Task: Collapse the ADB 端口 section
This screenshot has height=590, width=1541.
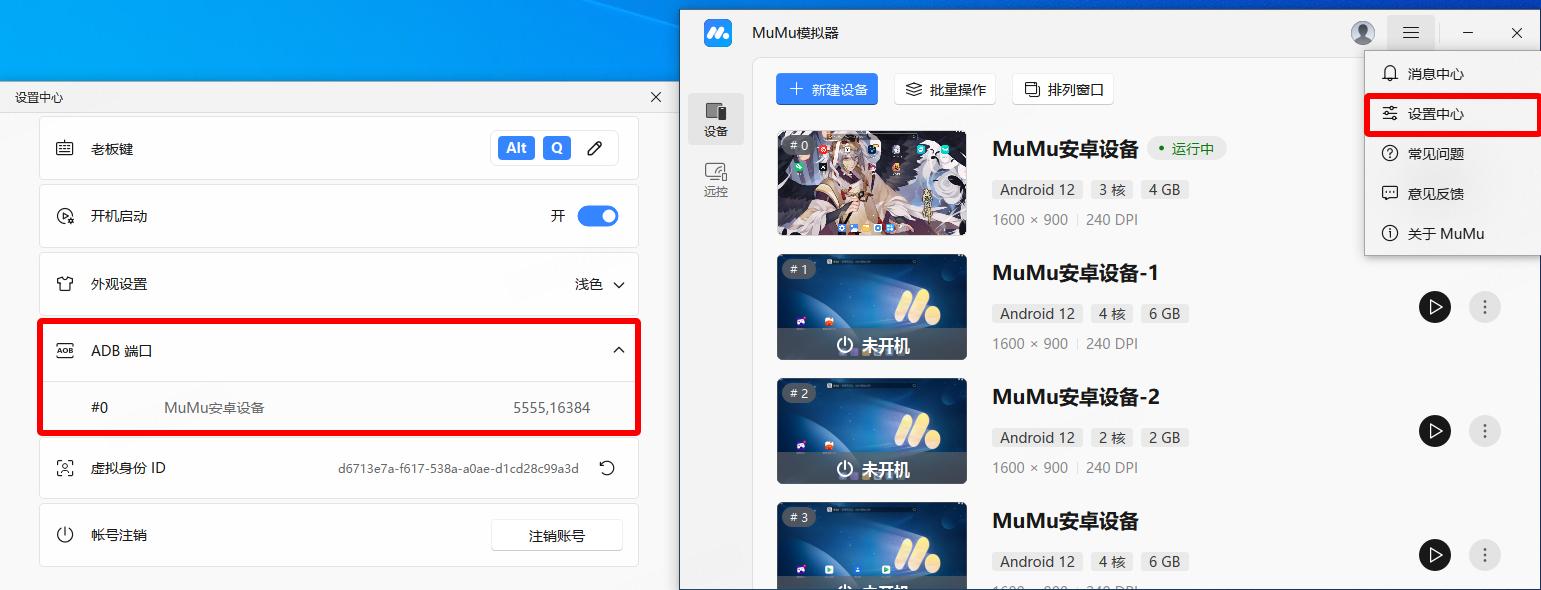Action: pyautogui.click(x=618, y=350)
